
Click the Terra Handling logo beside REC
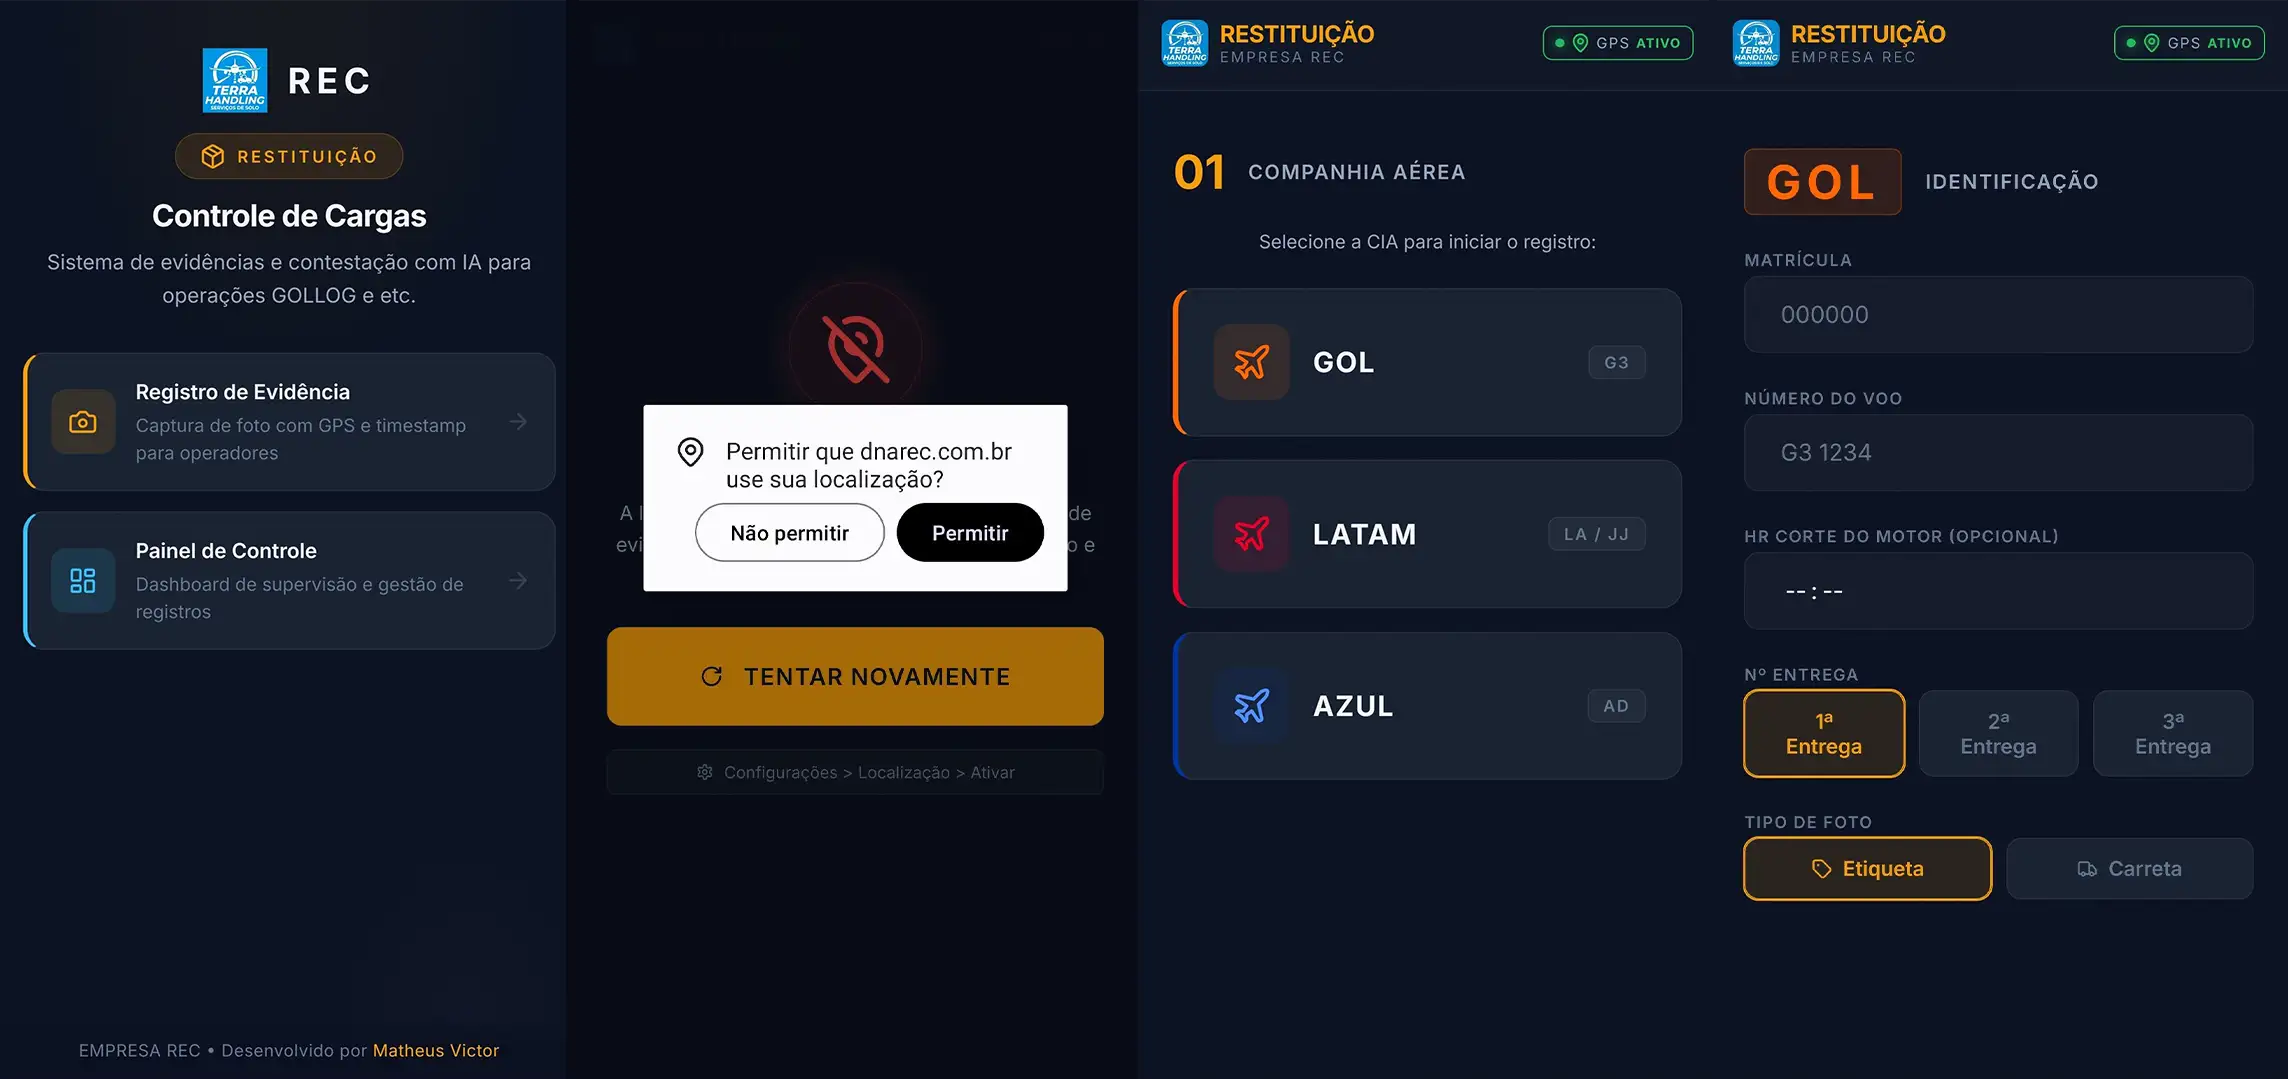(x=235, y=80)
